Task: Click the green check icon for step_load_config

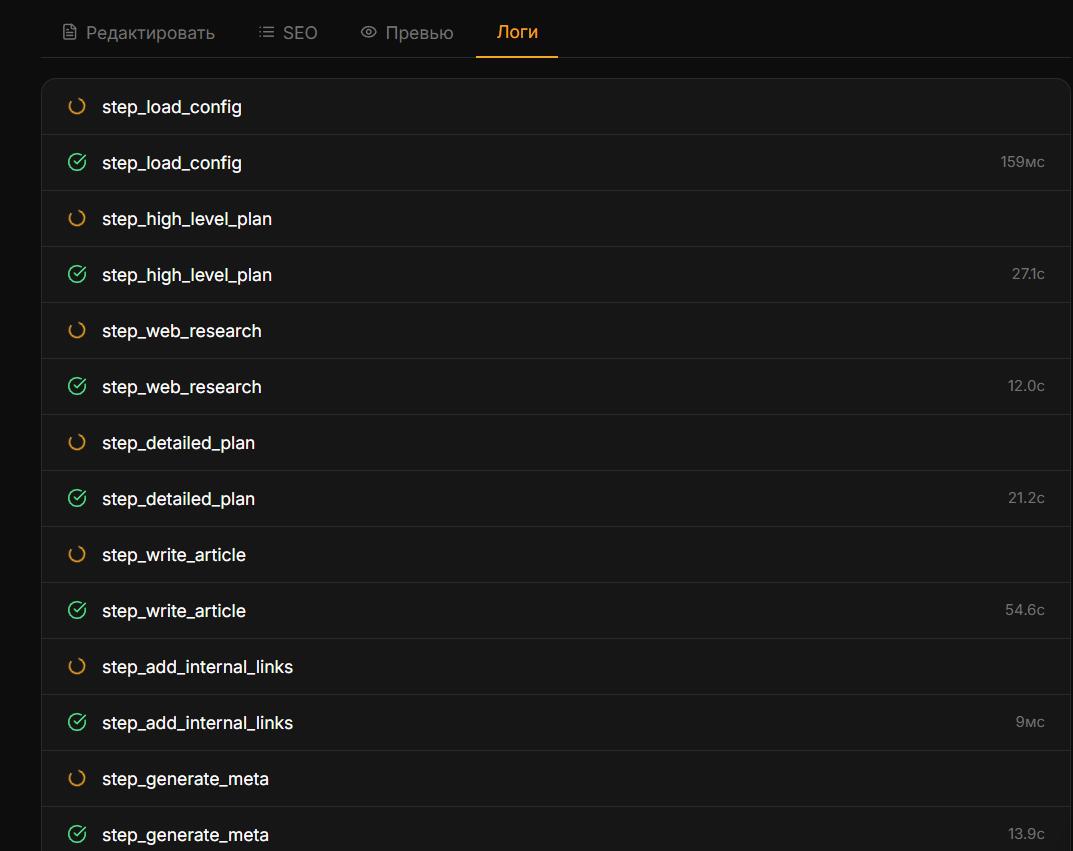Action: tap(77, 163)
